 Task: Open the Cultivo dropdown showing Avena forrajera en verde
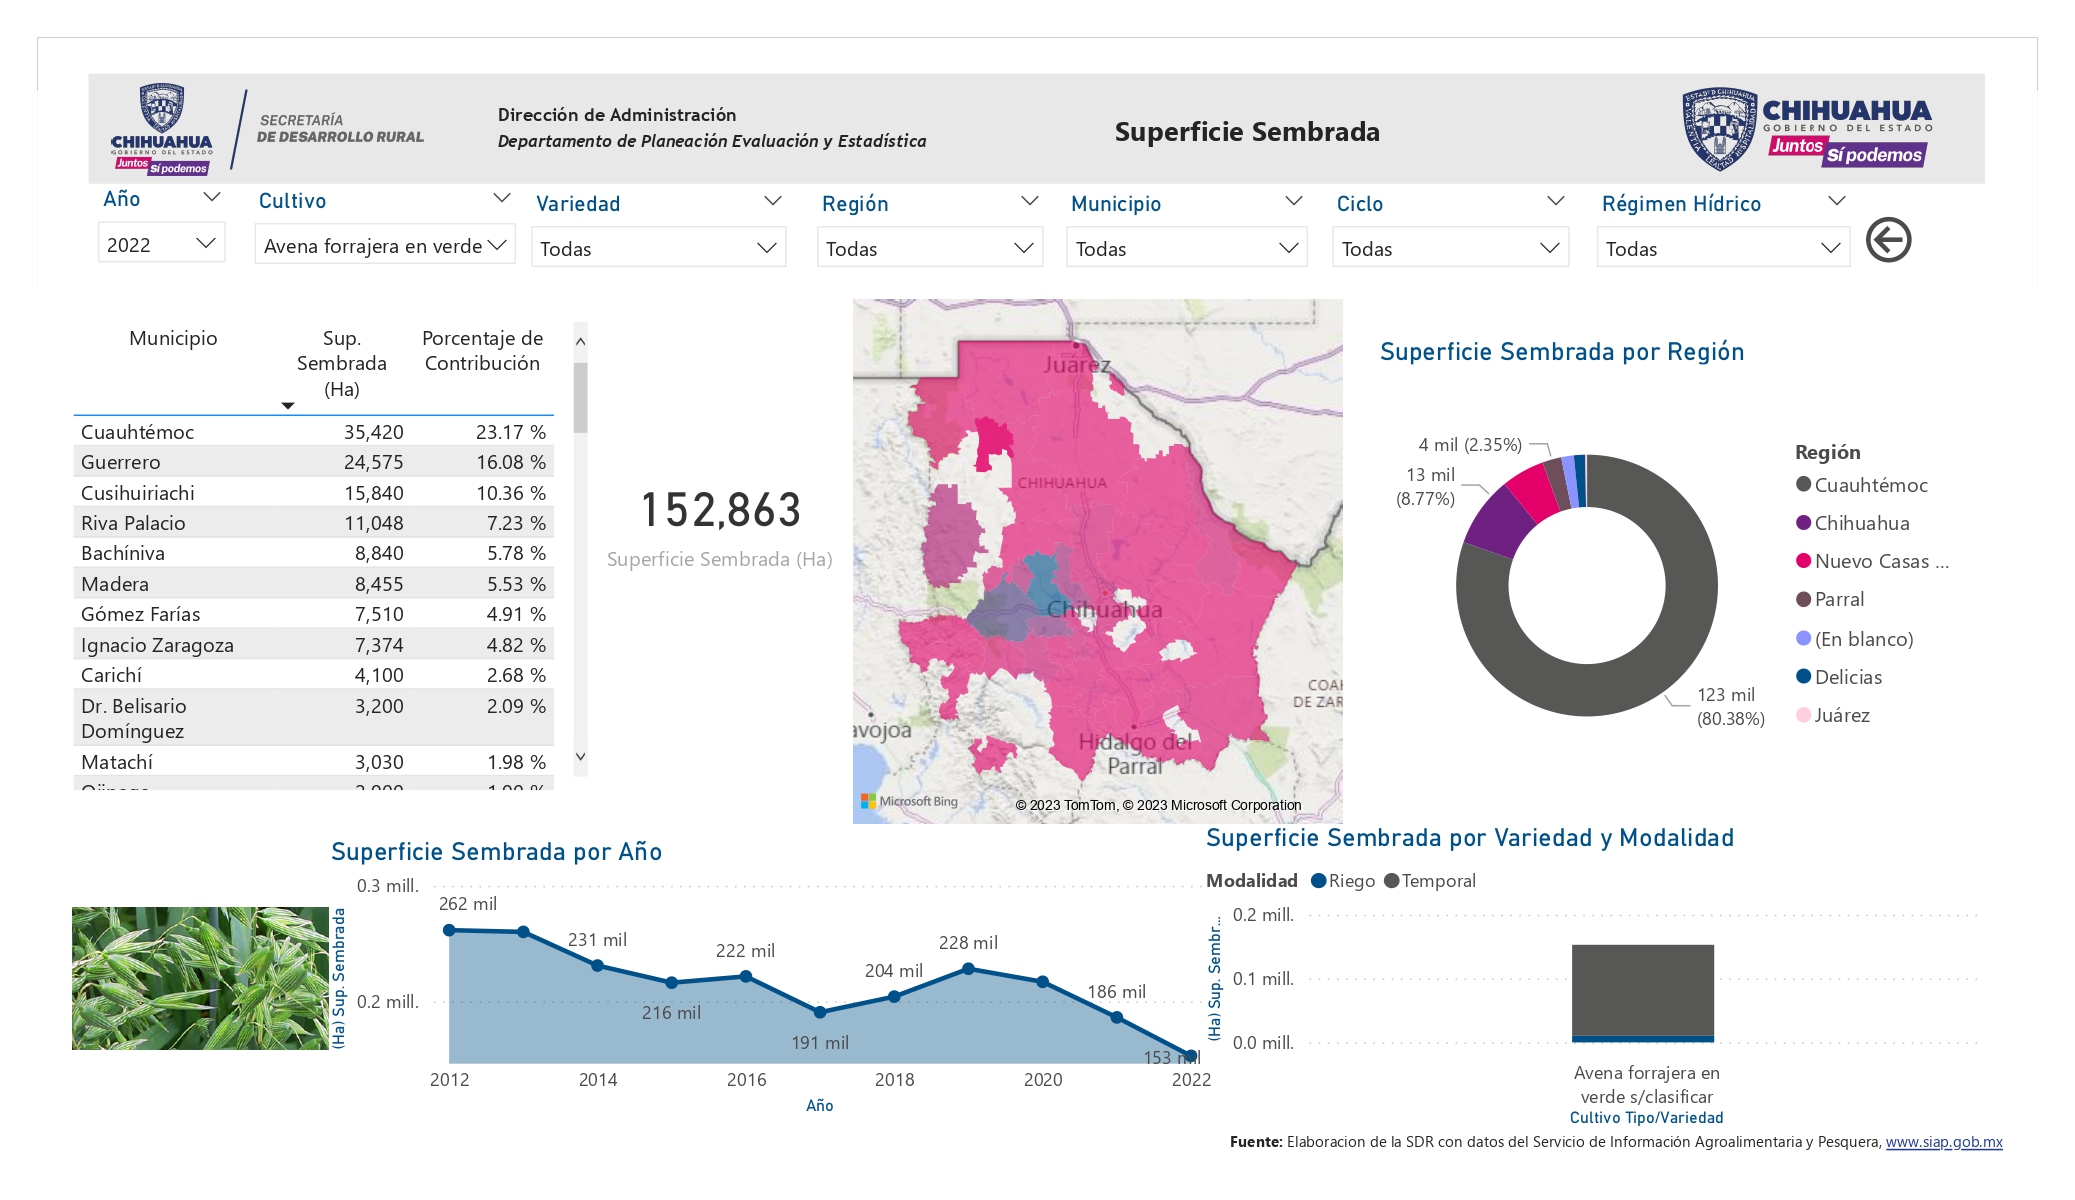[x=385, y=245]
